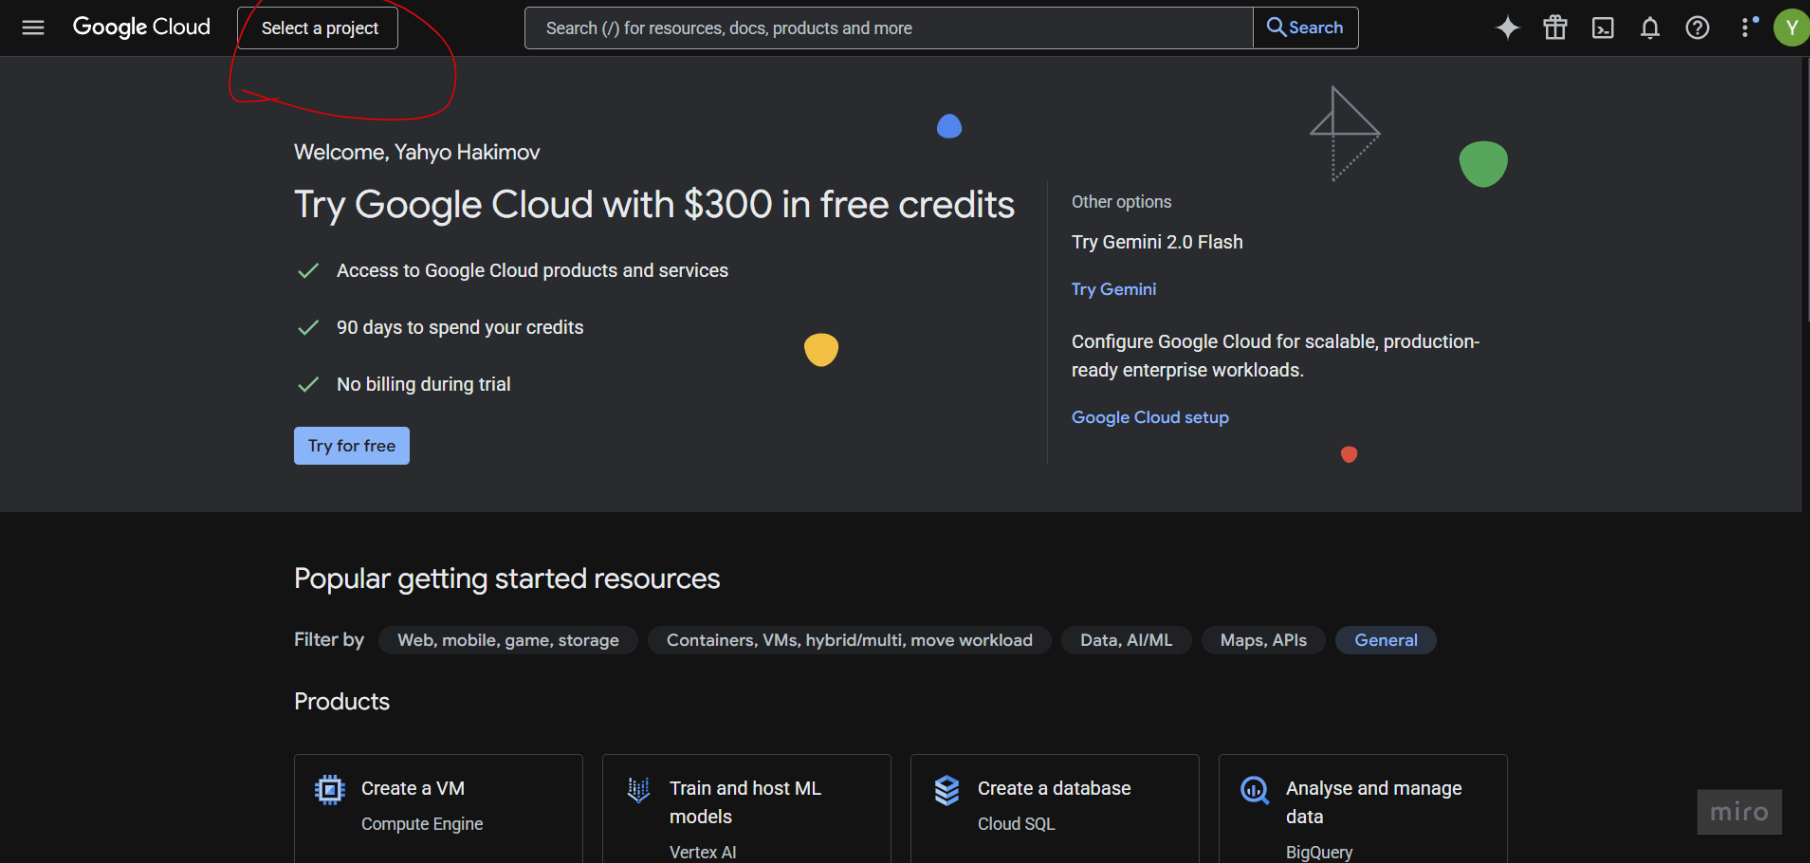Open the Select a project picker

[x=318, y=28]
